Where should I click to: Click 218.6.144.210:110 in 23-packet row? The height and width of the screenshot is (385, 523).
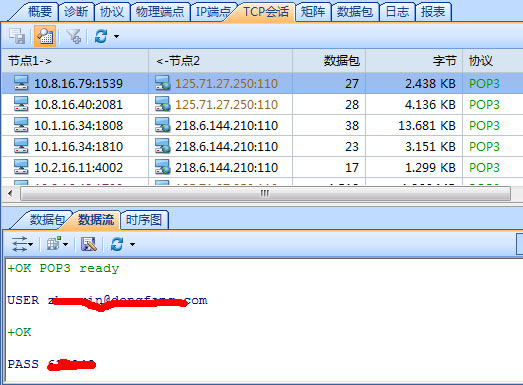[226, 146]
